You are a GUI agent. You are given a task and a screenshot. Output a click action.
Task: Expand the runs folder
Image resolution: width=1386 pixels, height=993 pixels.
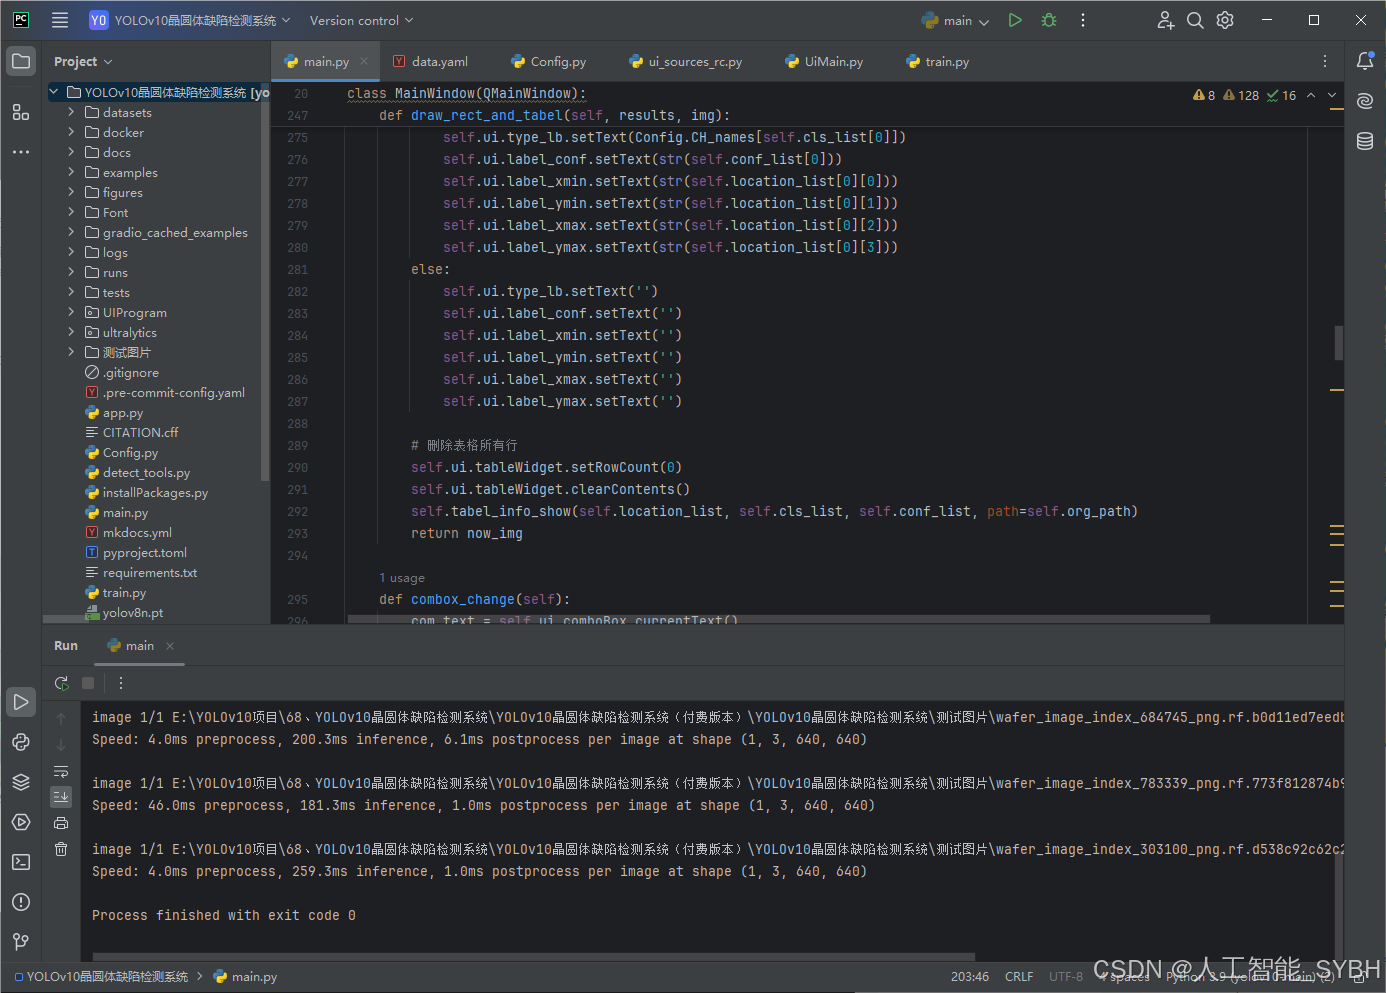coord(71,272)
